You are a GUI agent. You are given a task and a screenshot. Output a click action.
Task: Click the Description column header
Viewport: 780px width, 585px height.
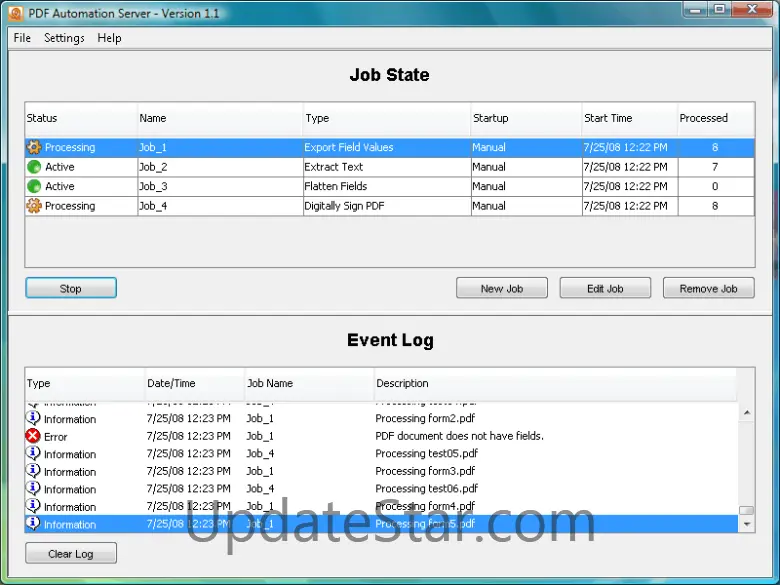point(555,384)
